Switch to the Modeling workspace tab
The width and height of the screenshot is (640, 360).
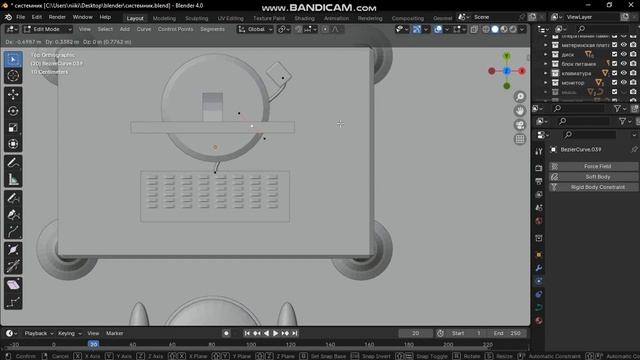tap(164, 18)
